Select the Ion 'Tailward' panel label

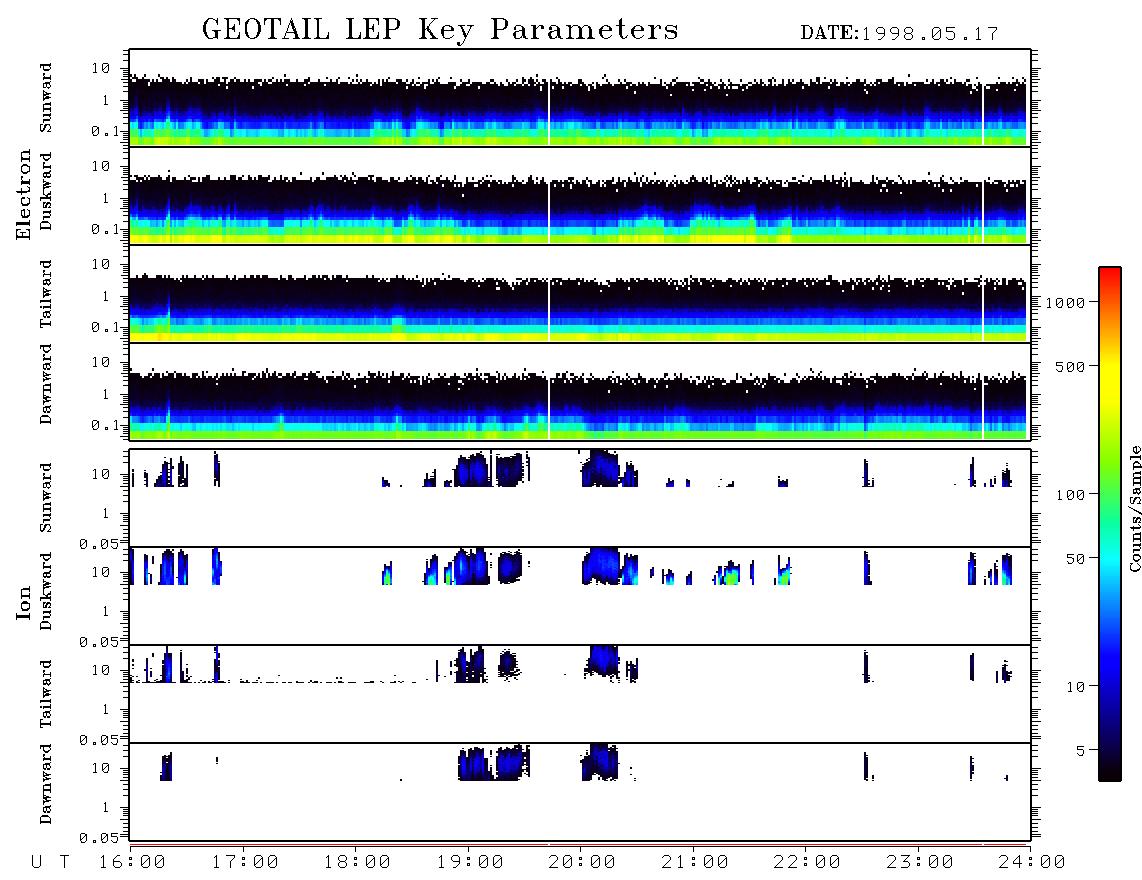(46, 694)
